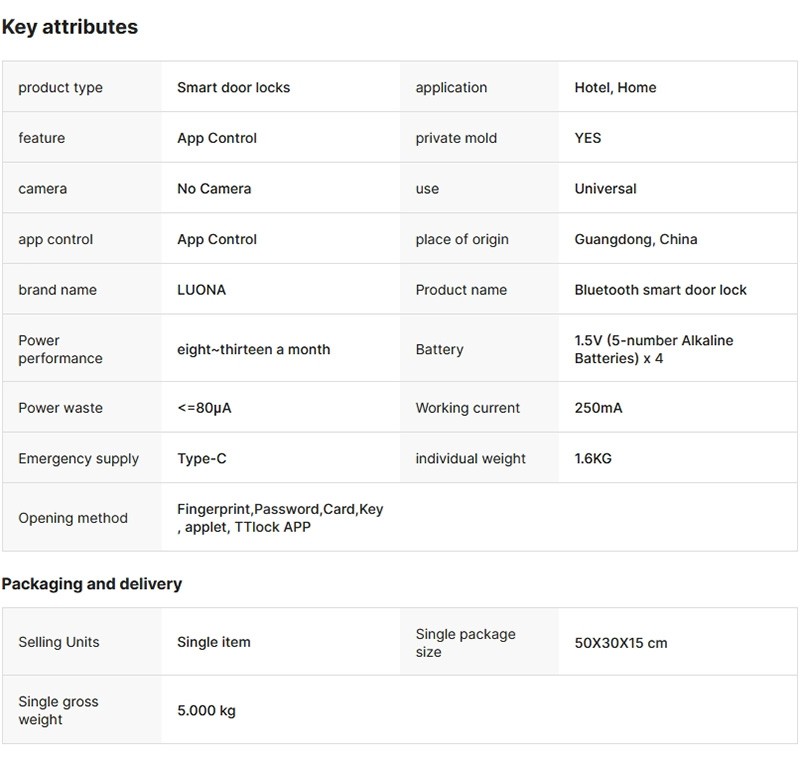This screenshot has width=800, height=758.
Task: Select the 'YES' private mold value
Action: [588, 138]
